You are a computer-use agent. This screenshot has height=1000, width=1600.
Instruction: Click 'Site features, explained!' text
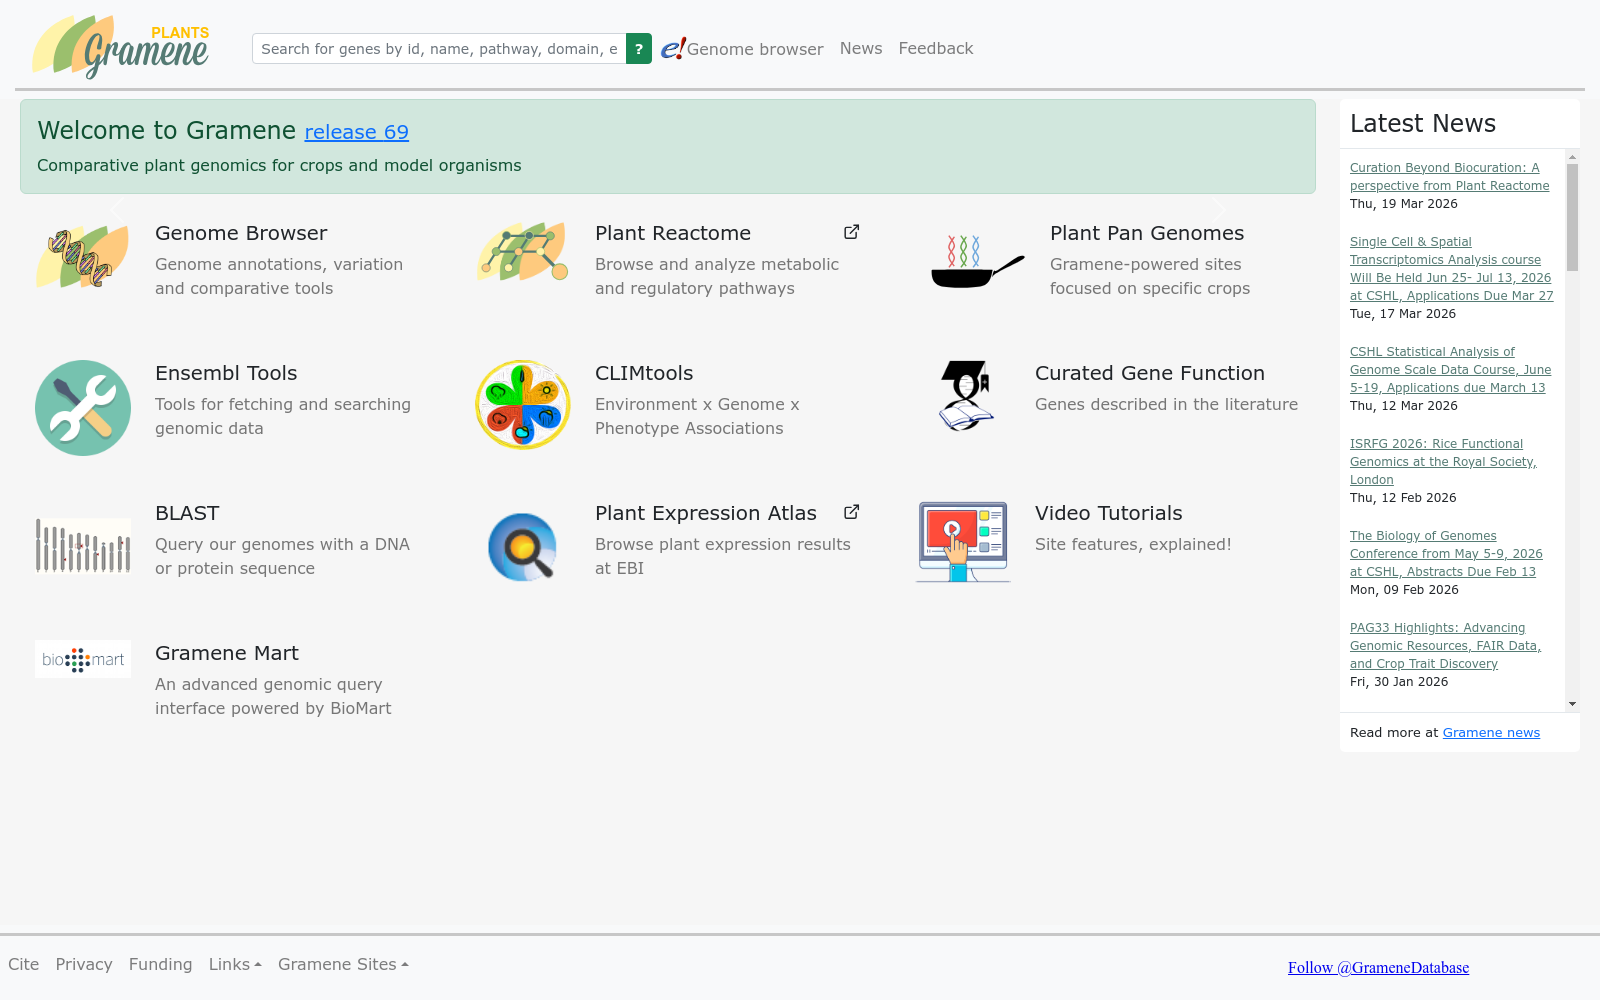click(x=1133, y=544)
